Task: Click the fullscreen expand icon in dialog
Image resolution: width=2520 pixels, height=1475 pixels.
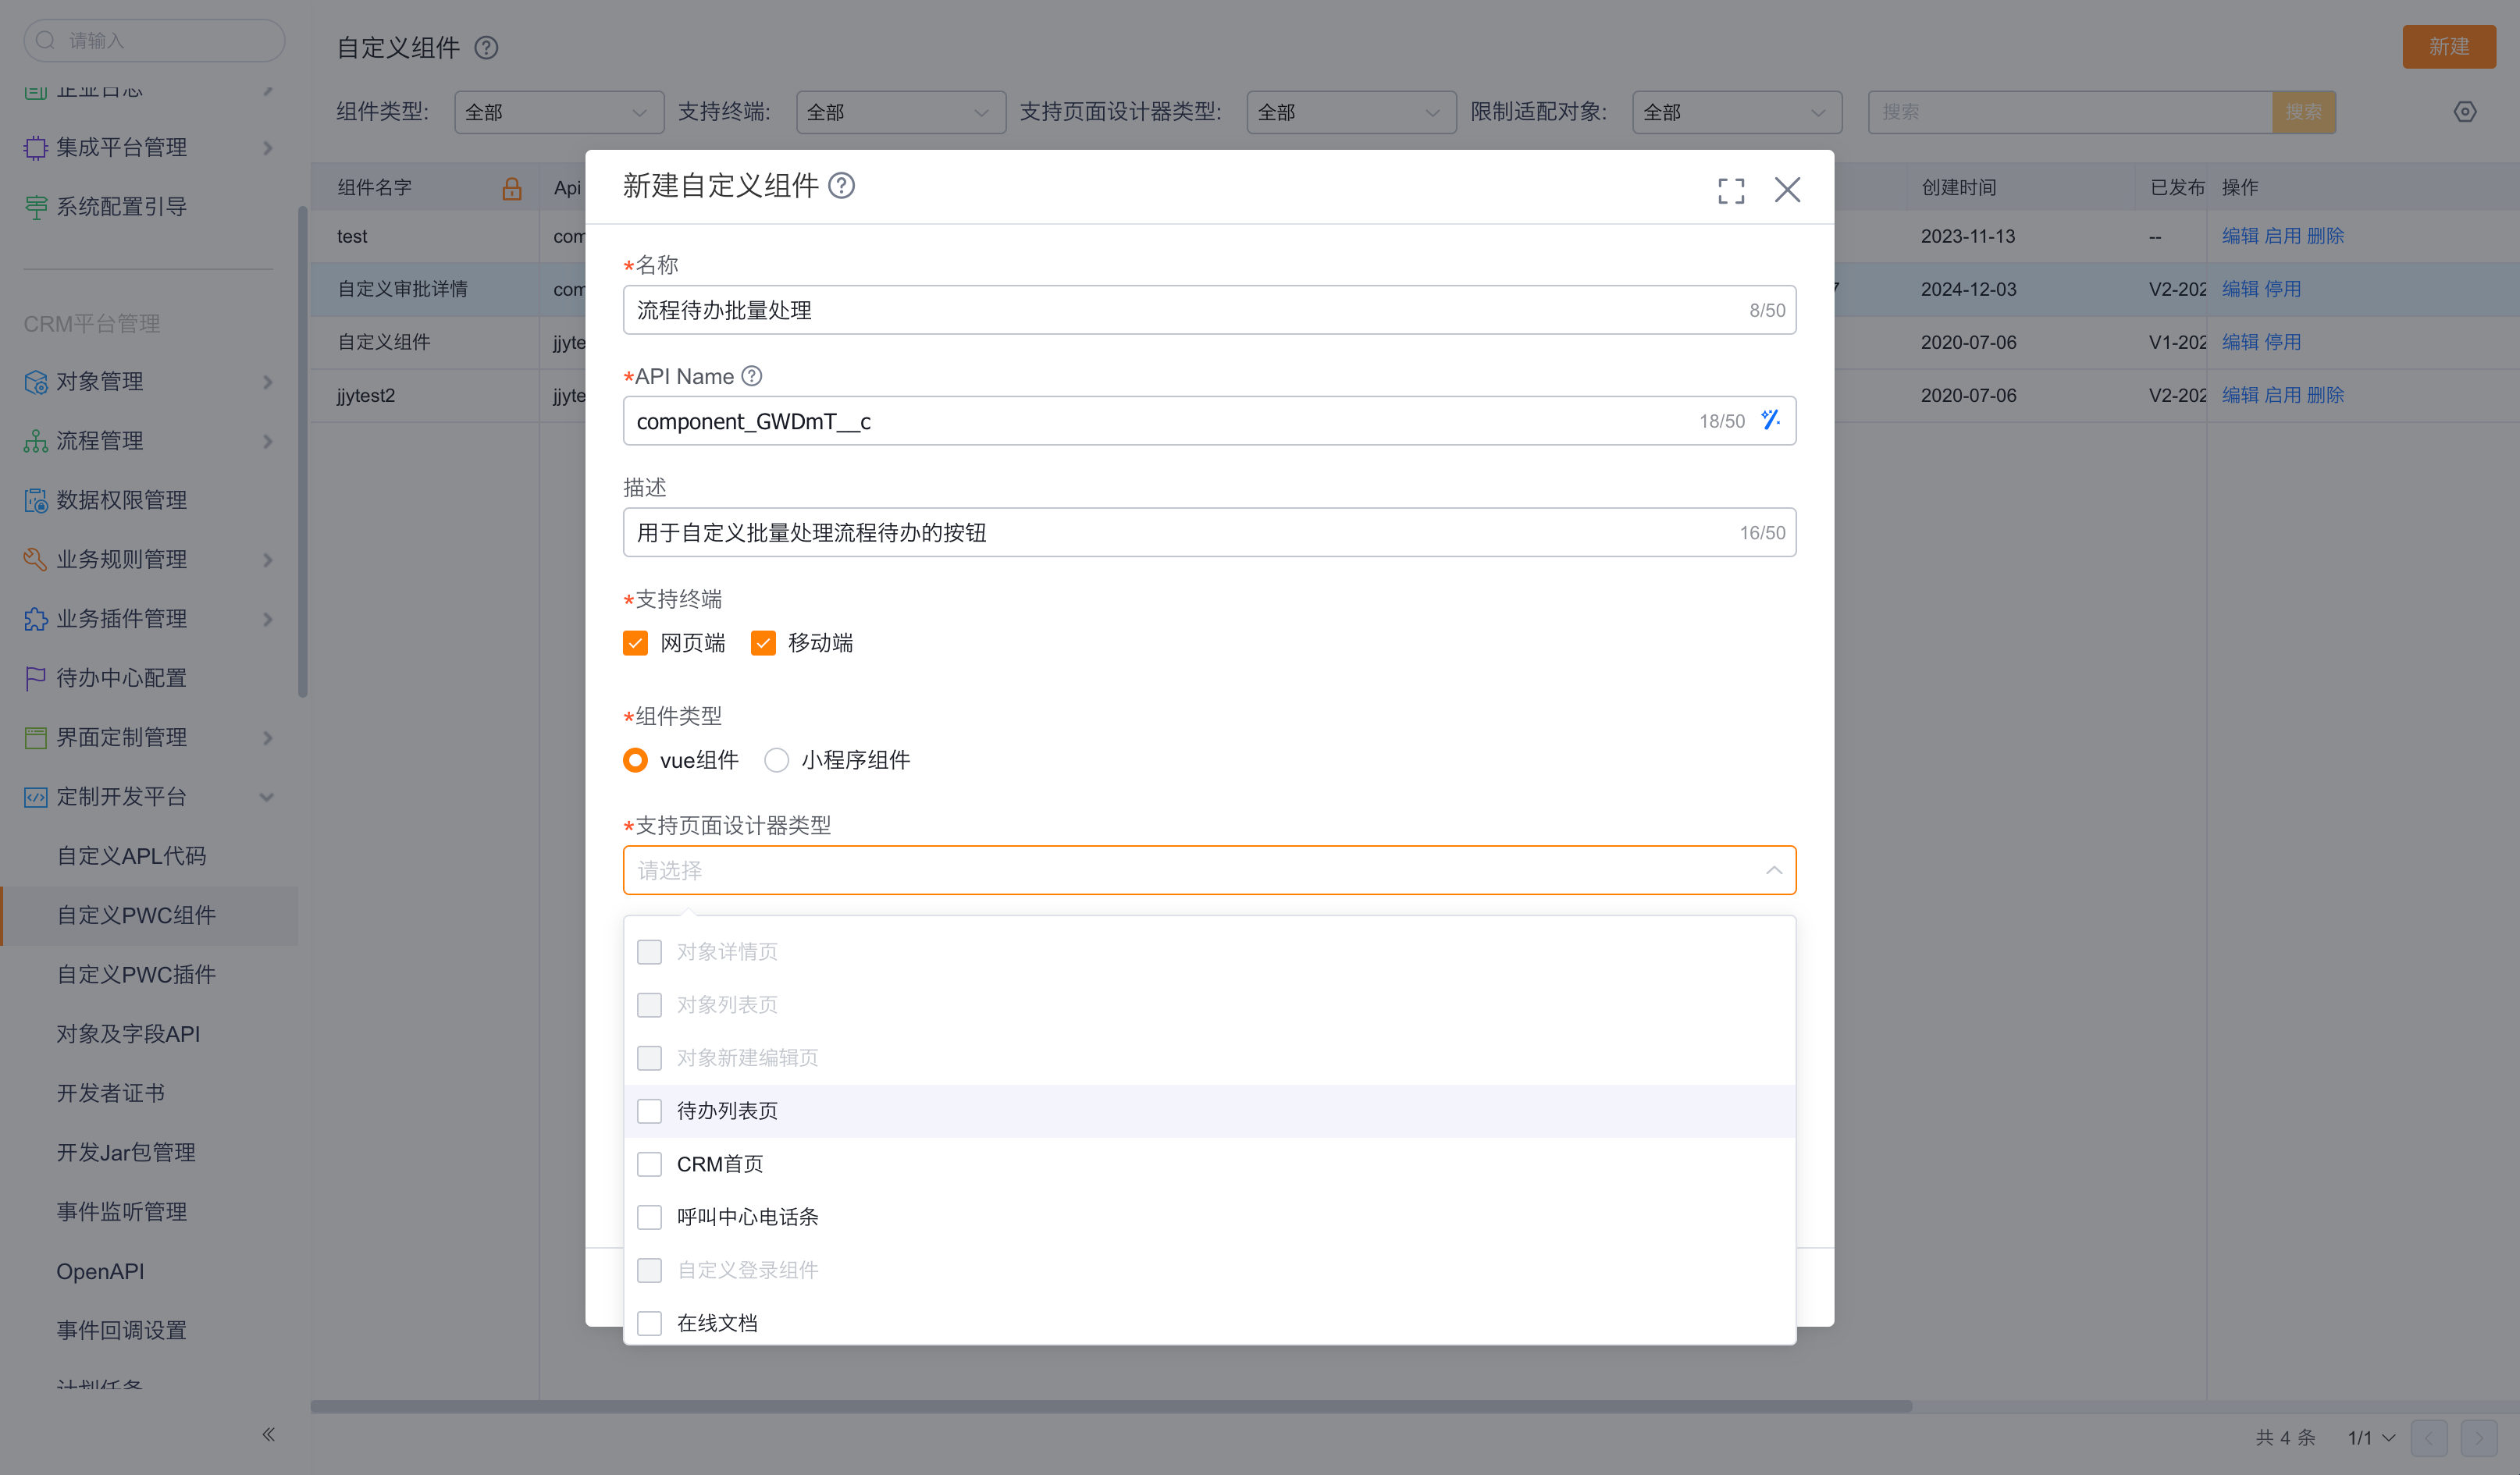Action: [x=1731, y=190]
